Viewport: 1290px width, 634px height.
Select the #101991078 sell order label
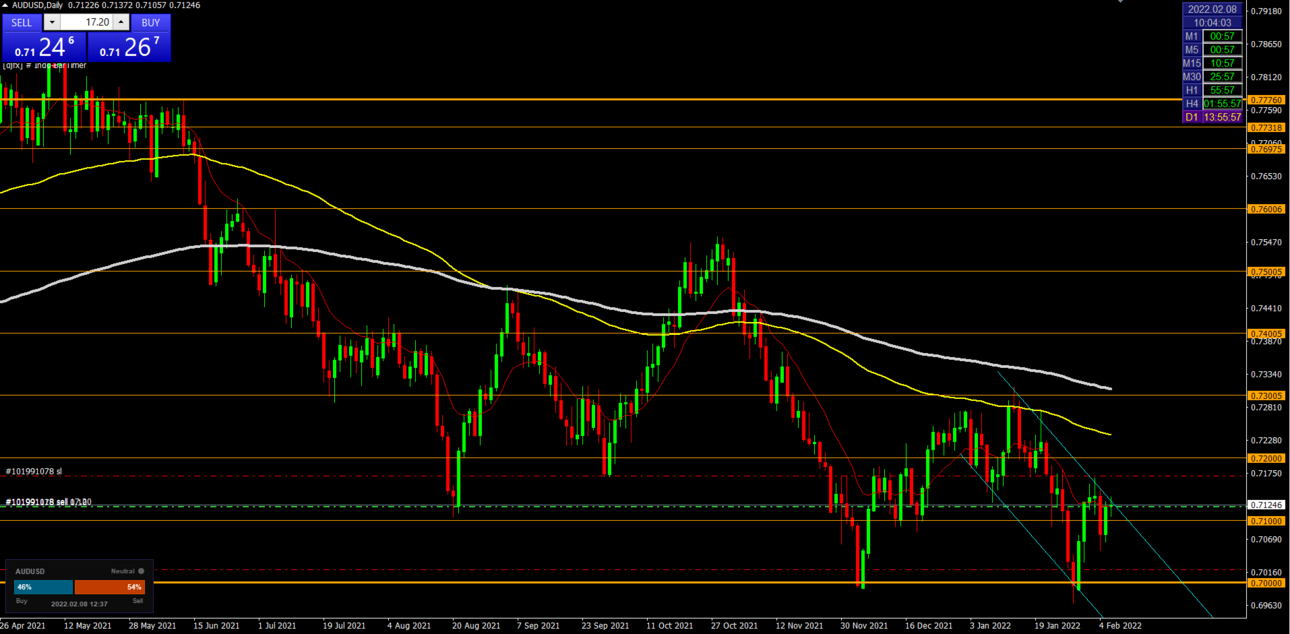(x=49, y=501)
